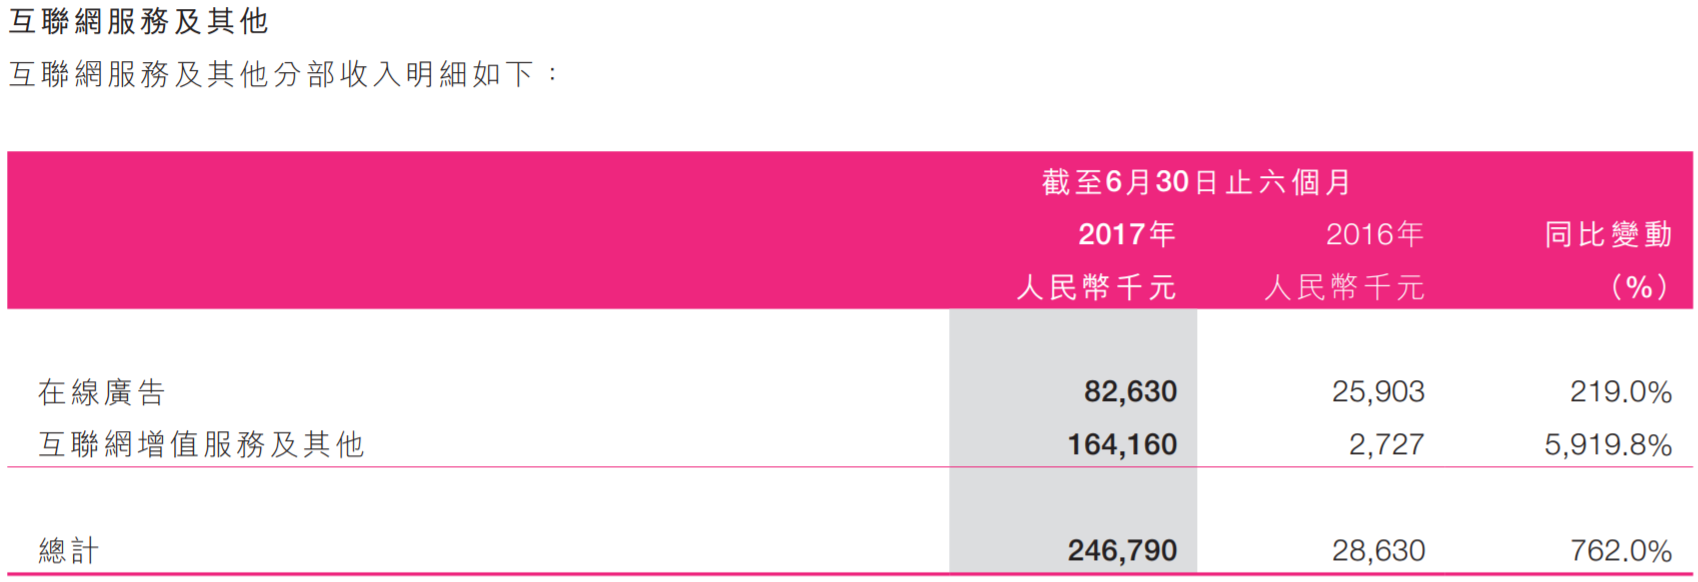
Task: Click the 25,903 value cell
Action: (x=1377, y=392)
